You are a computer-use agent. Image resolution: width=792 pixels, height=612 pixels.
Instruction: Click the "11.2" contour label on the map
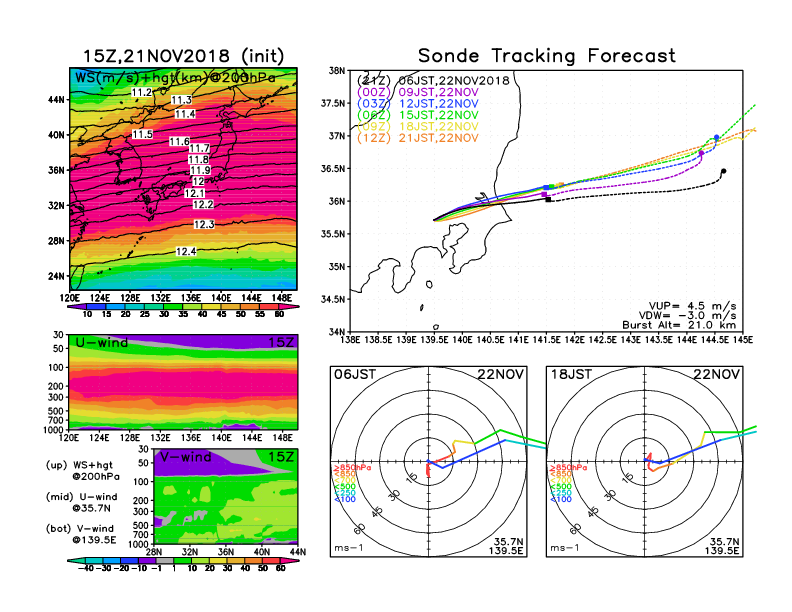click(x=141, y=92)
